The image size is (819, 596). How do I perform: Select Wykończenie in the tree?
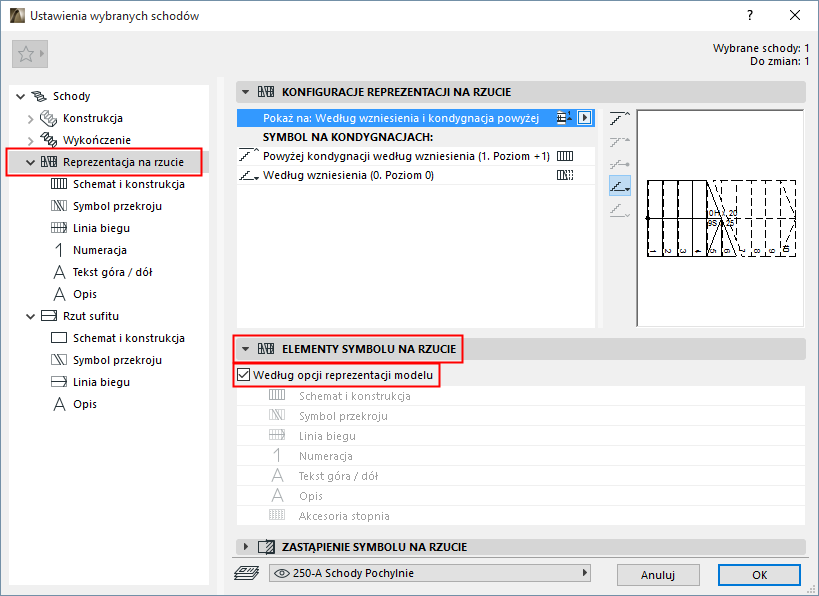click(97, 140)
